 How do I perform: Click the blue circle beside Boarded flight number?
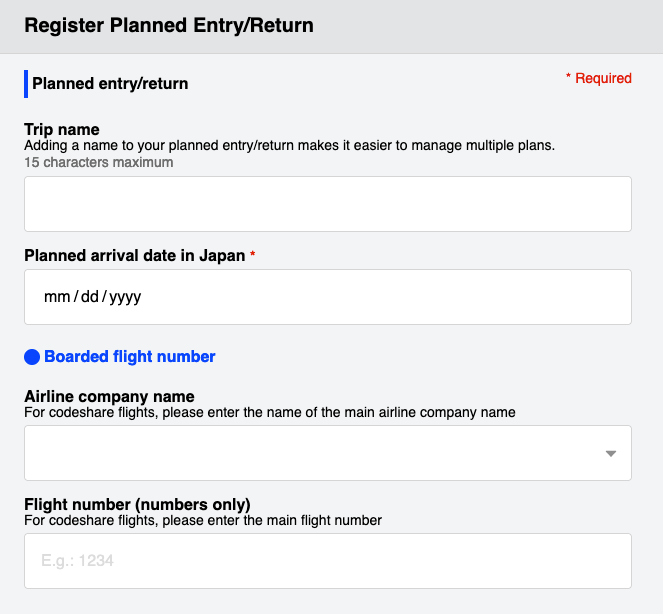tap(32, 357)
